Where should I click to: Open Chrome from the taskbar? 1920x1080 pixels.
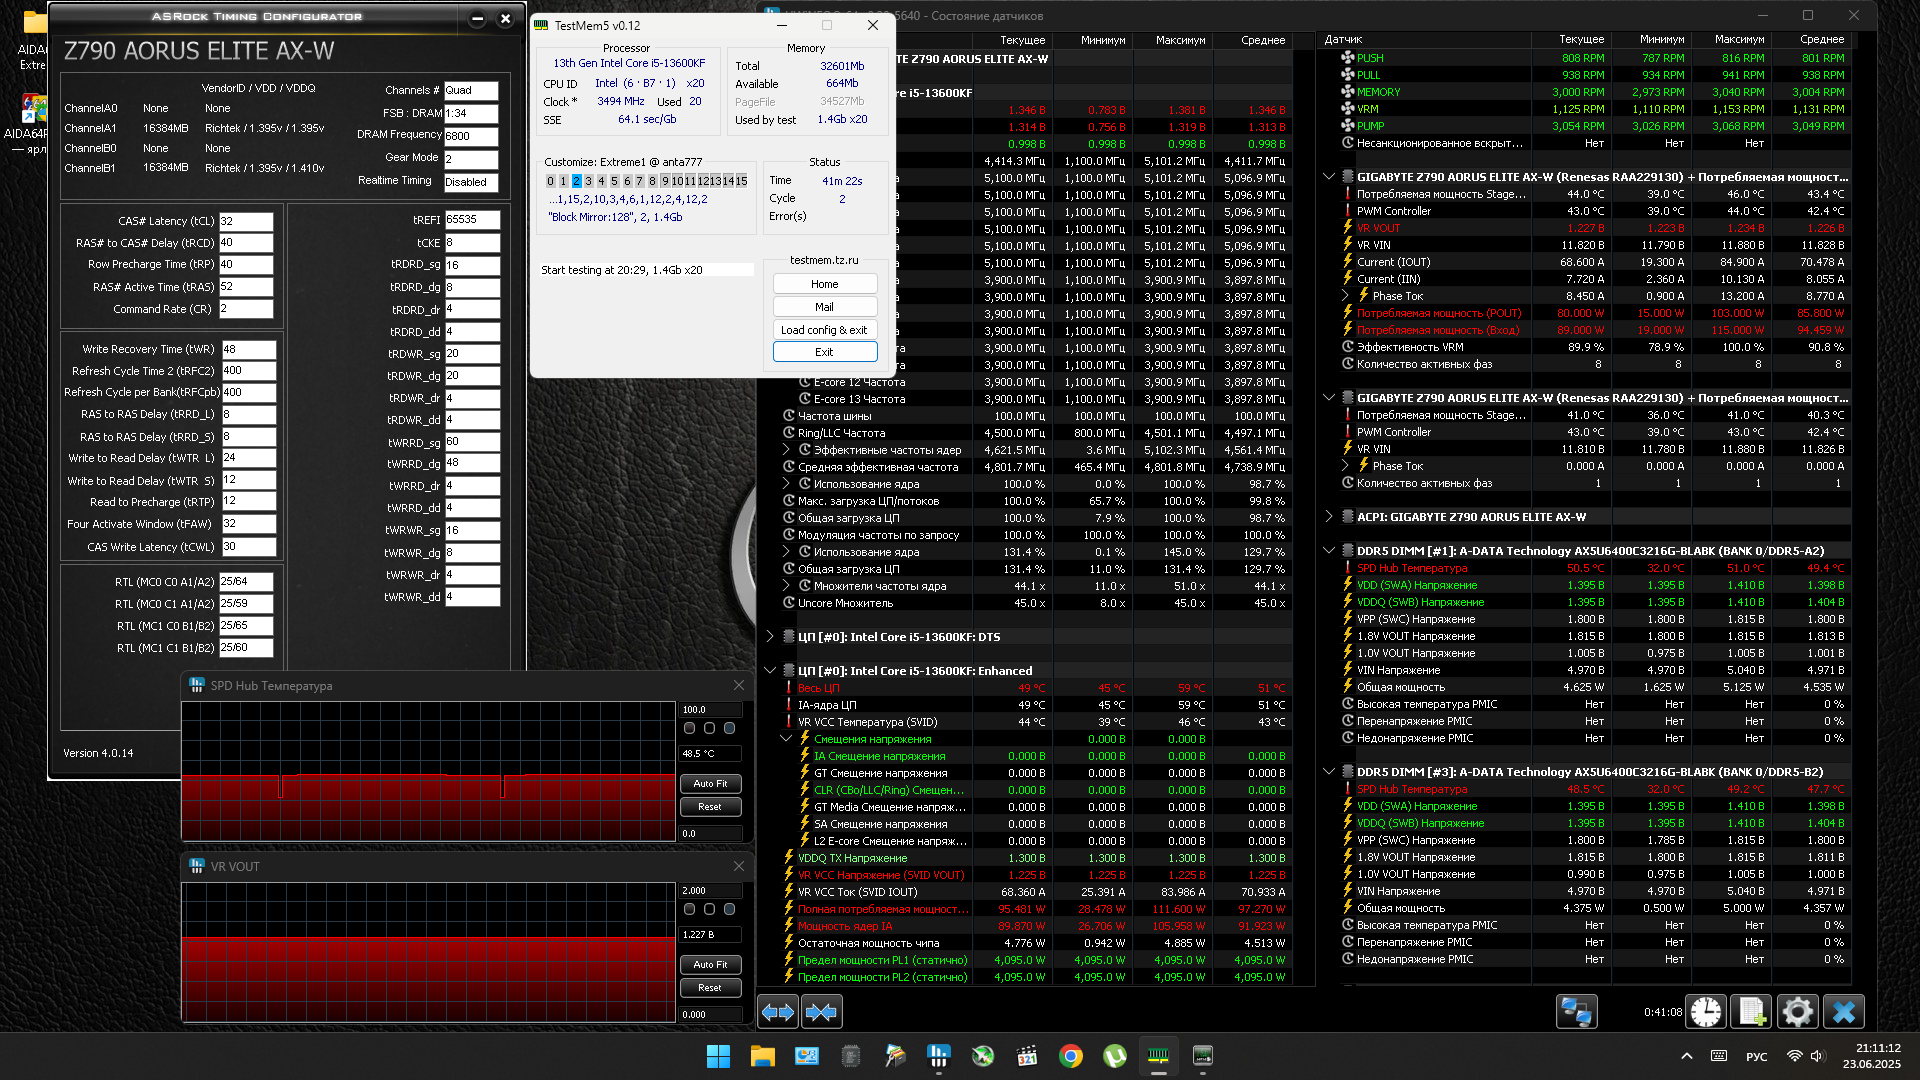pyautogui.click(x=1070, y=1056)
